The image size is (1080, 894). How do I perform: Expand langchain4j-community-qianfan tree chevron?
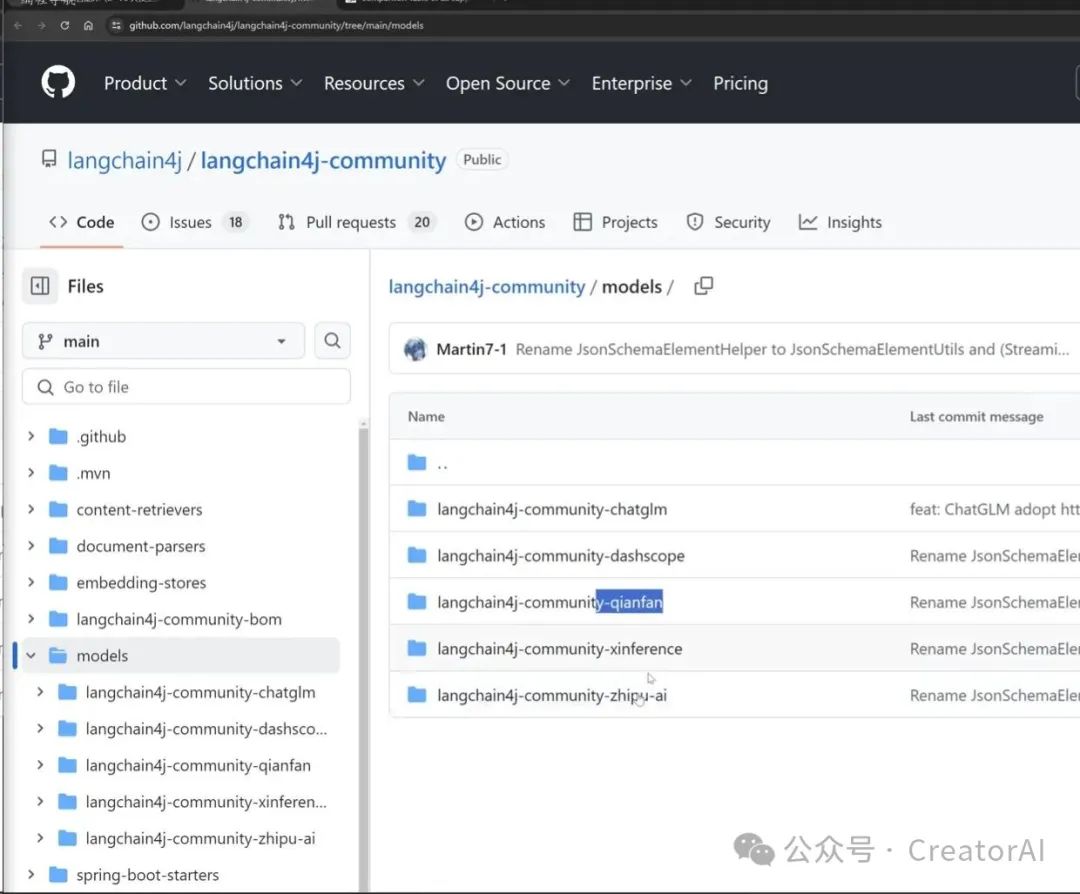click(x=40, y=765)
